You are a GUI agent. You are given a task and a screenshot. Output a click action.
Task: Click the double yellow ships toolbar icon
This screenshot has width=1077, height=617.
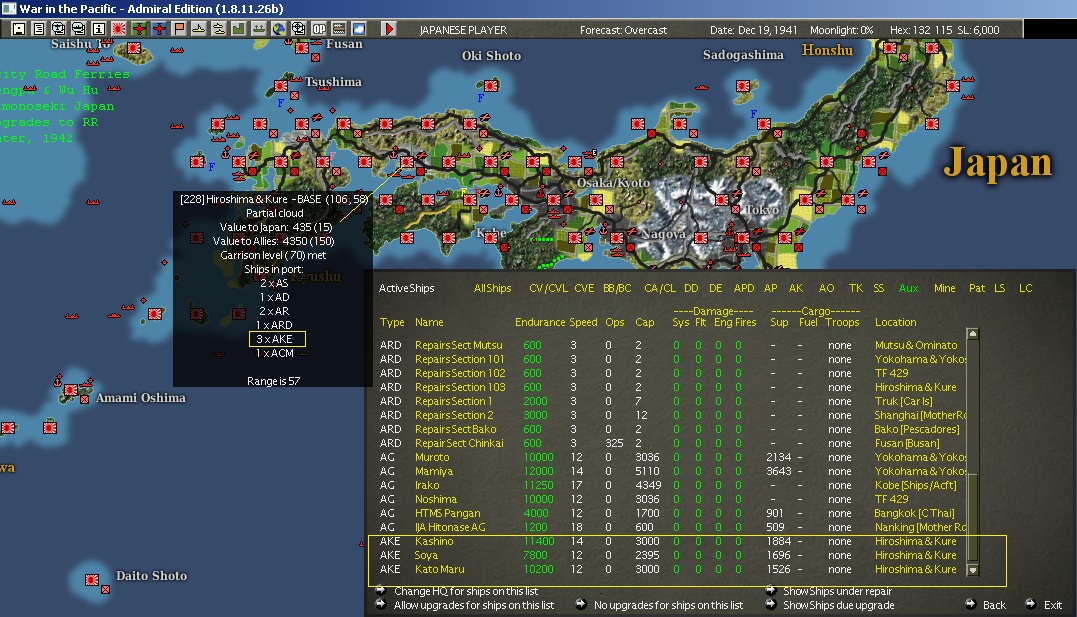(218, 29)
